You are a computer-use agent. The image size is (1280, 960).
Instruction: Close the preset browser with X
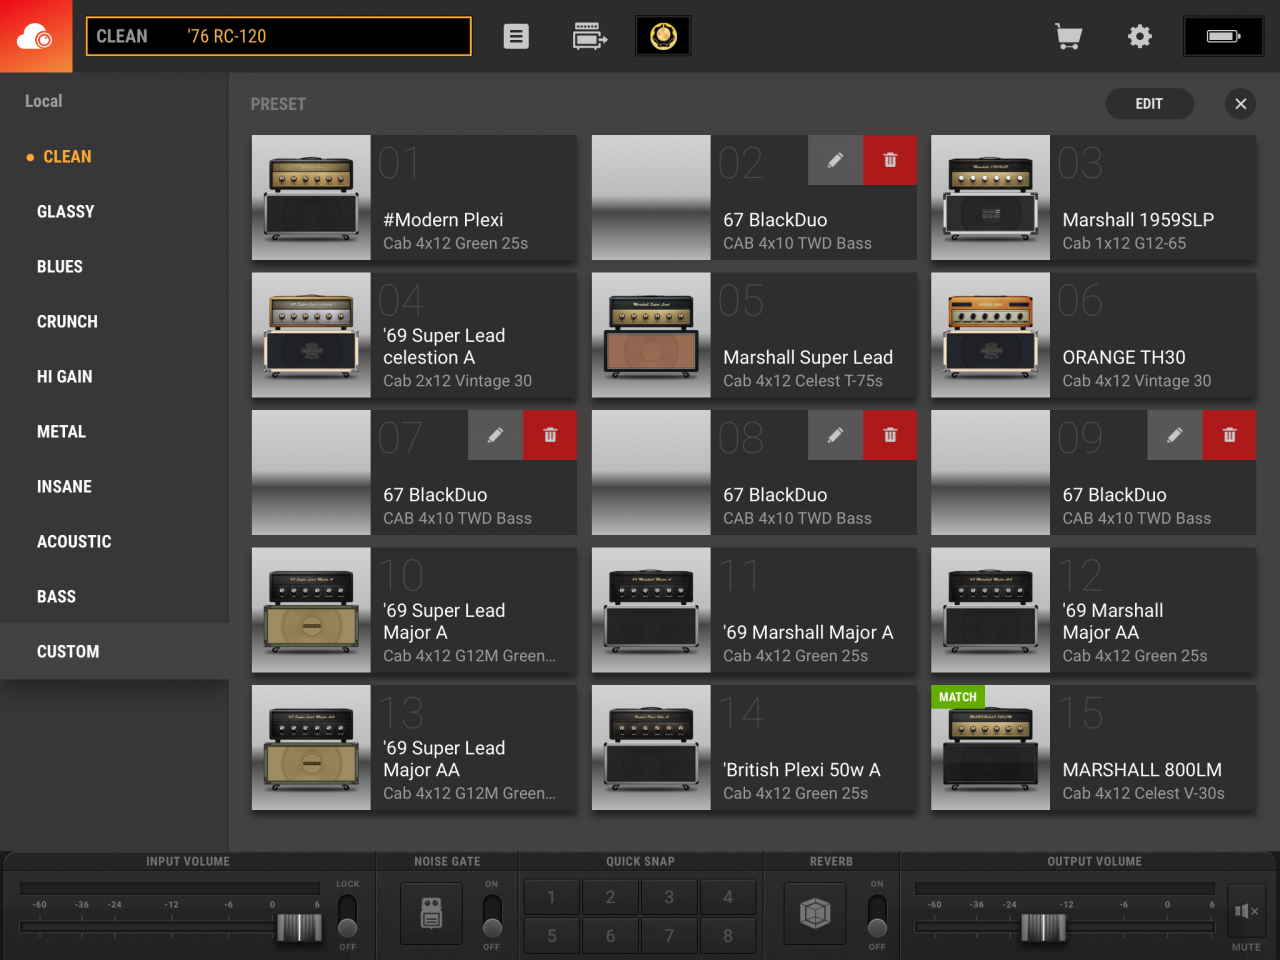pyautogui.click(x=1240, y=104)
